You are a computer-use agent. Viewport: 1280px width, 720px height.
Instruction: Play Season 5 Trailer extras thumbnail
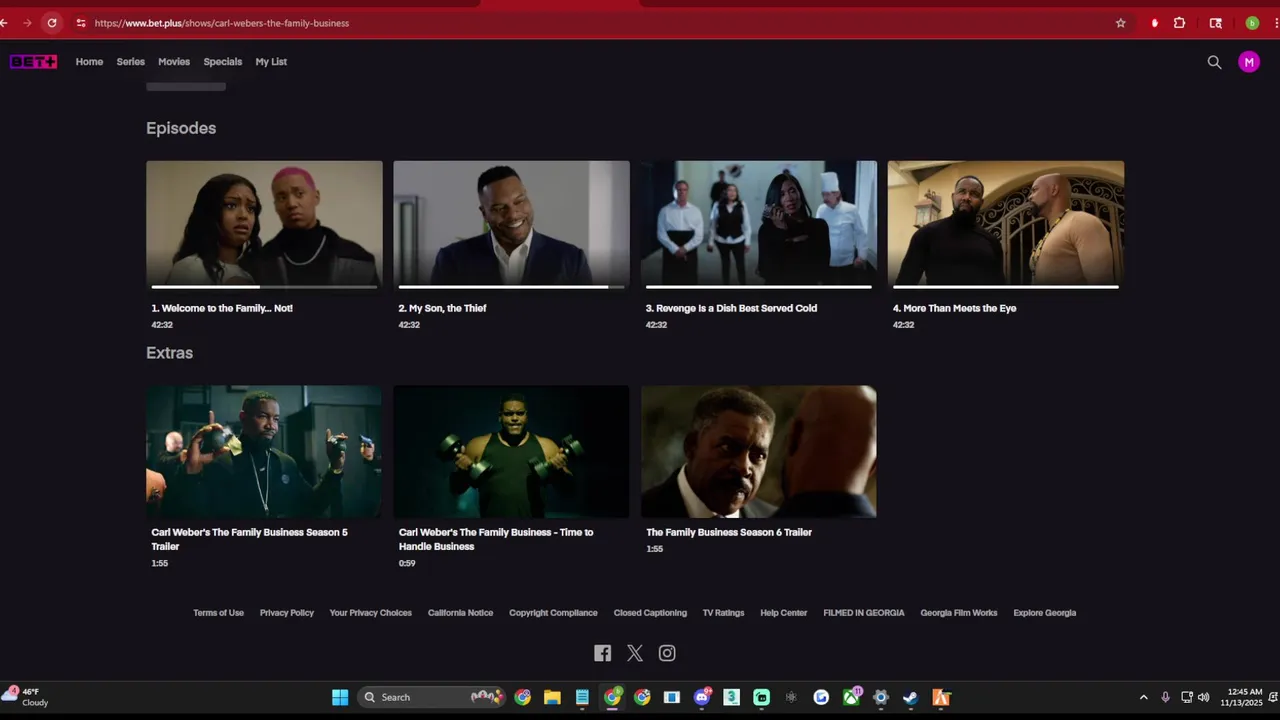point(264,451)
